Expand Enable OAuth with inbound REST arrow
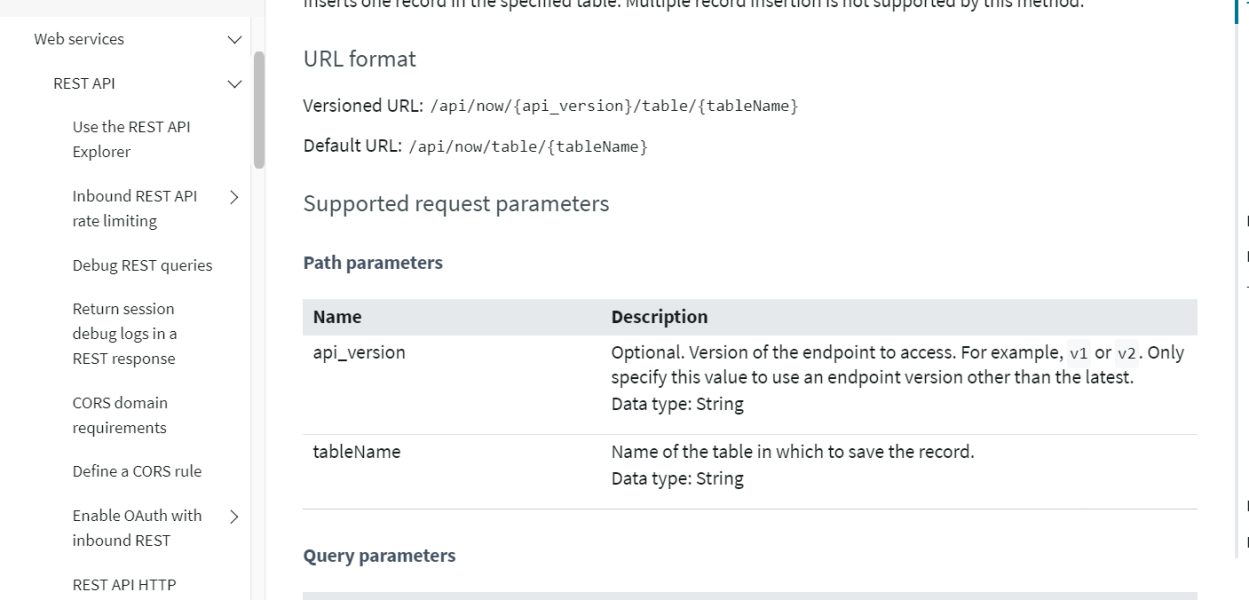1249x600 pixels. tap(235, 517)
